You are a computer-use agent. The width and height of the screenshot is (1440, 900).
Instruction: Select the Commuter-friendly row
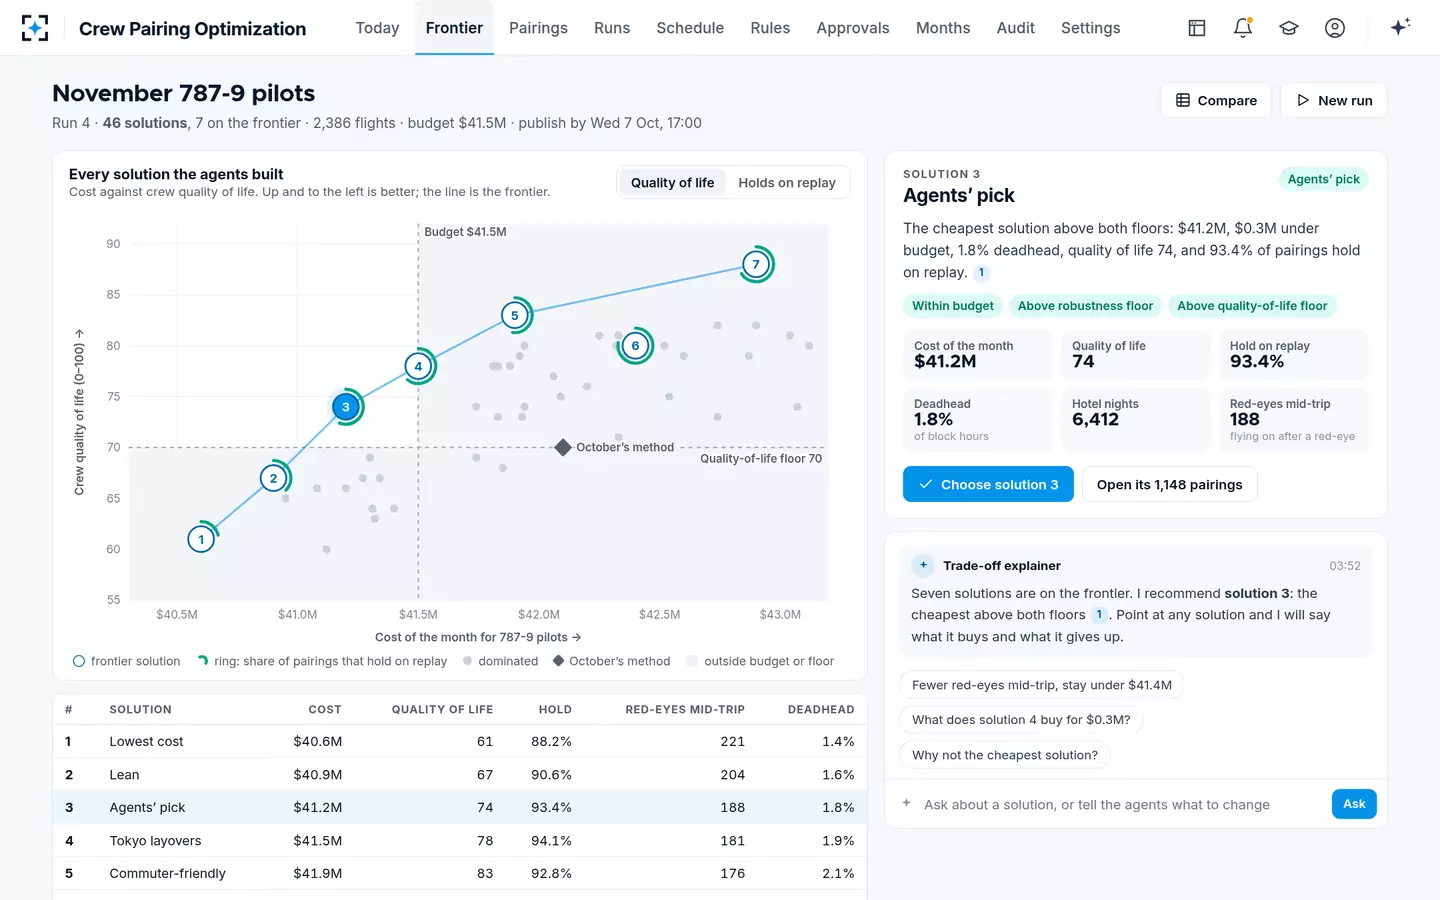(x=460, y=873)
